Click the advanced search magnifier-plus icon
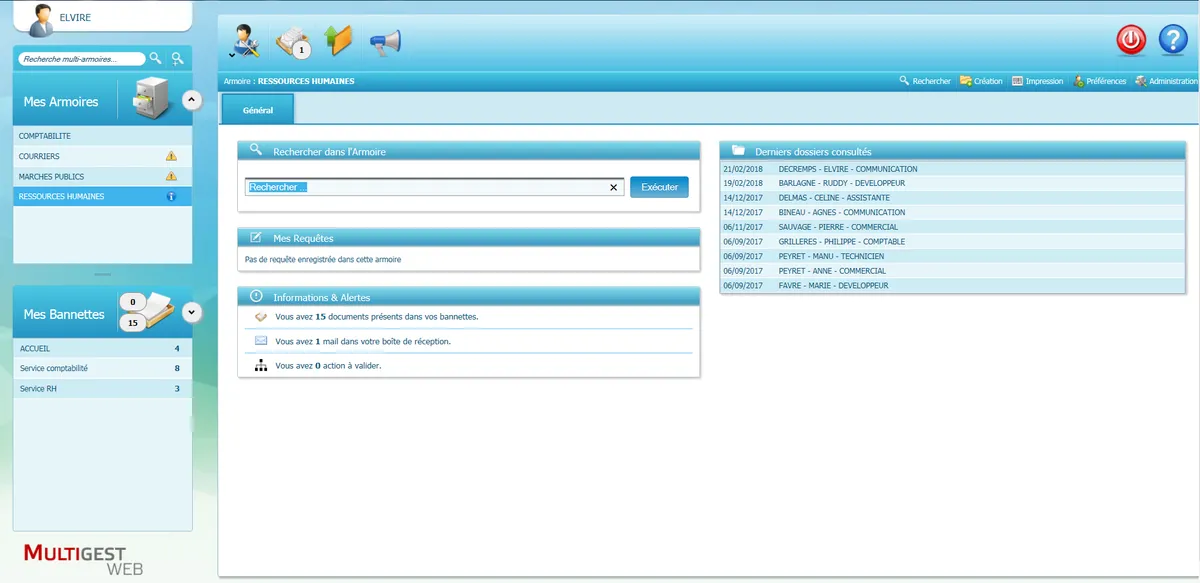This screenshot has width=1200, height=583. [x=177, y=59]
